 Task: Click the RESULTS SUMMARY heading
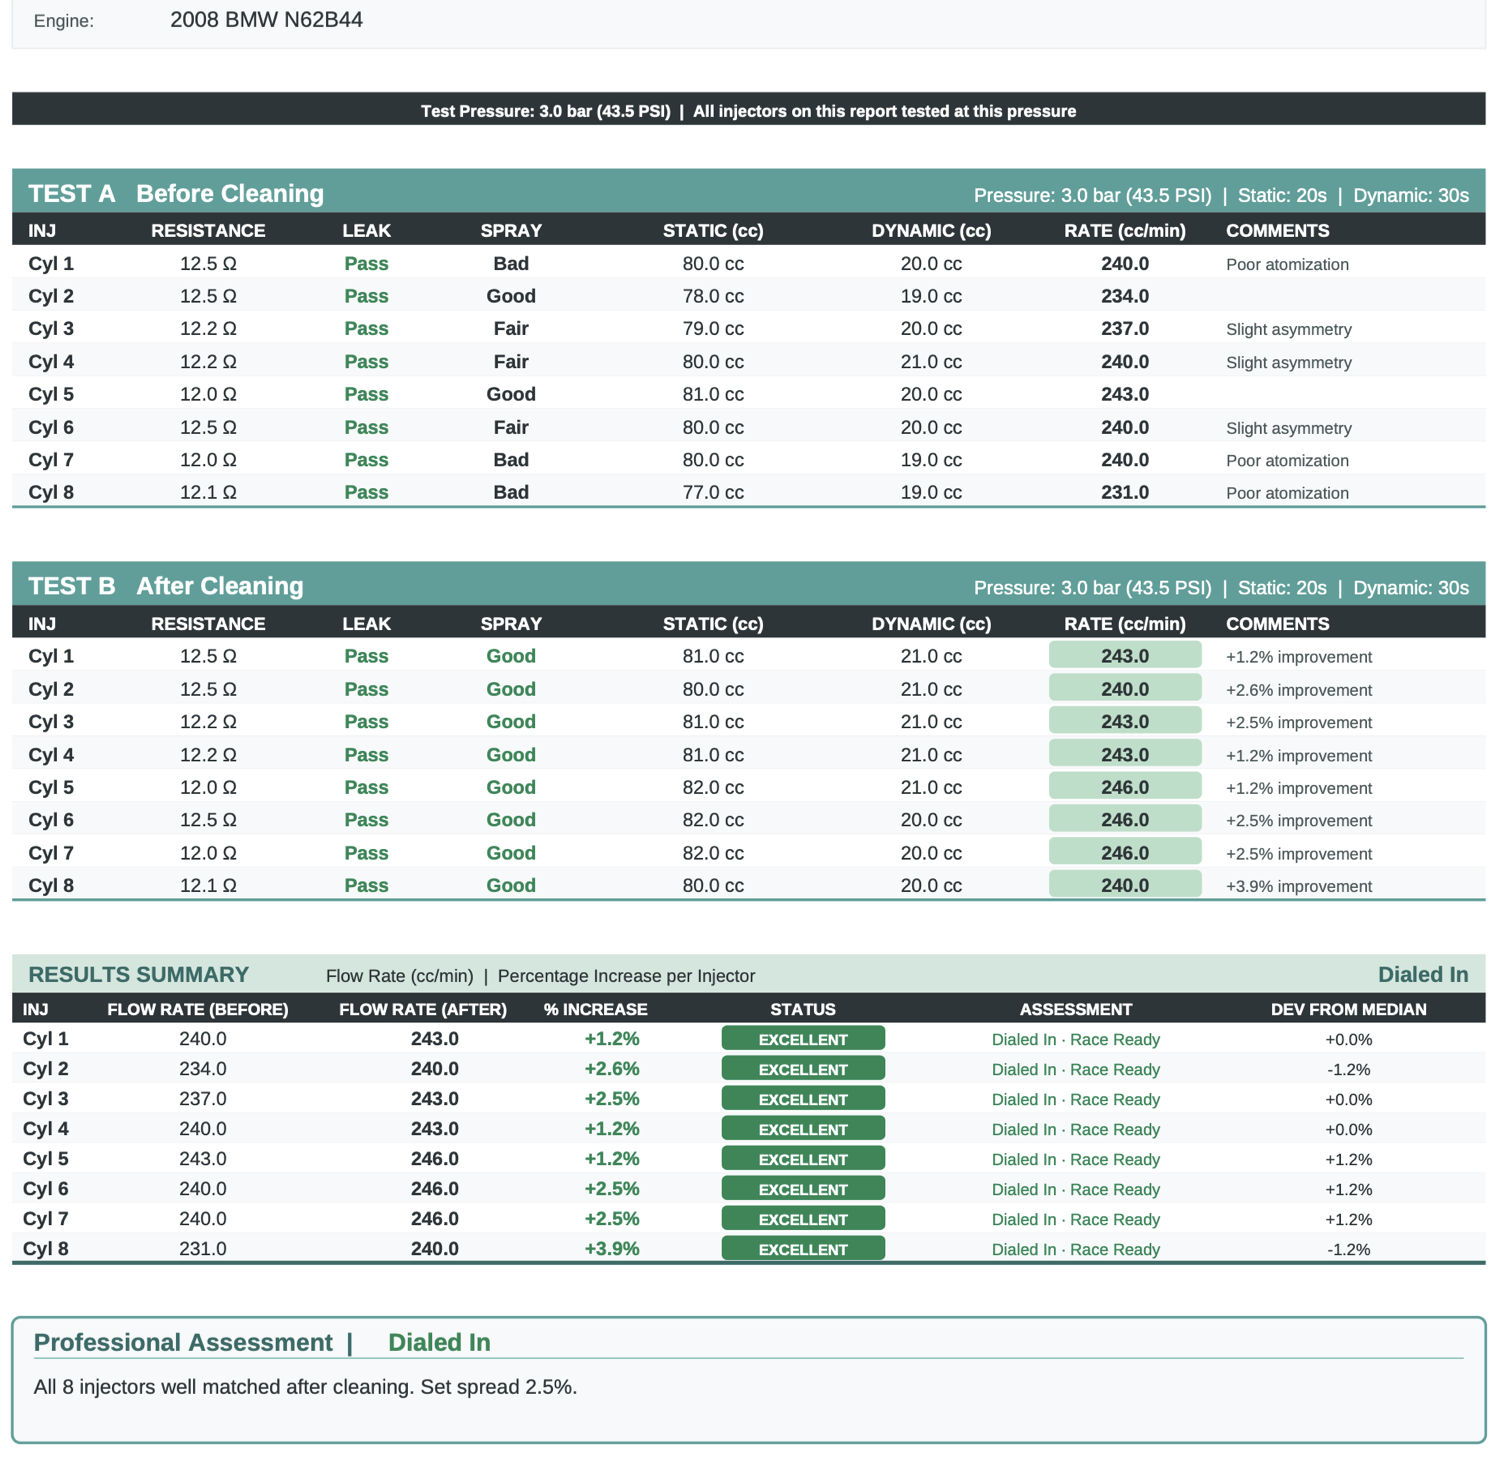tap(138, 975)
